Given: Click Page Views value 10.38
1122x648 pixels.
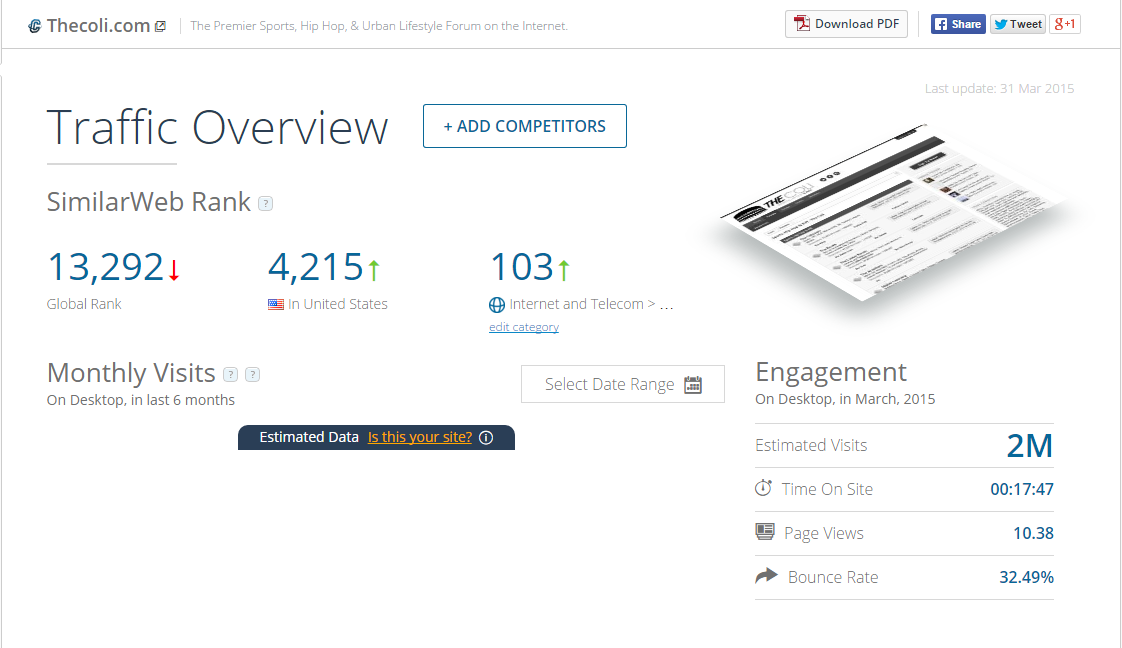Looking at the screenshot, I should [x=1033, y=533].
